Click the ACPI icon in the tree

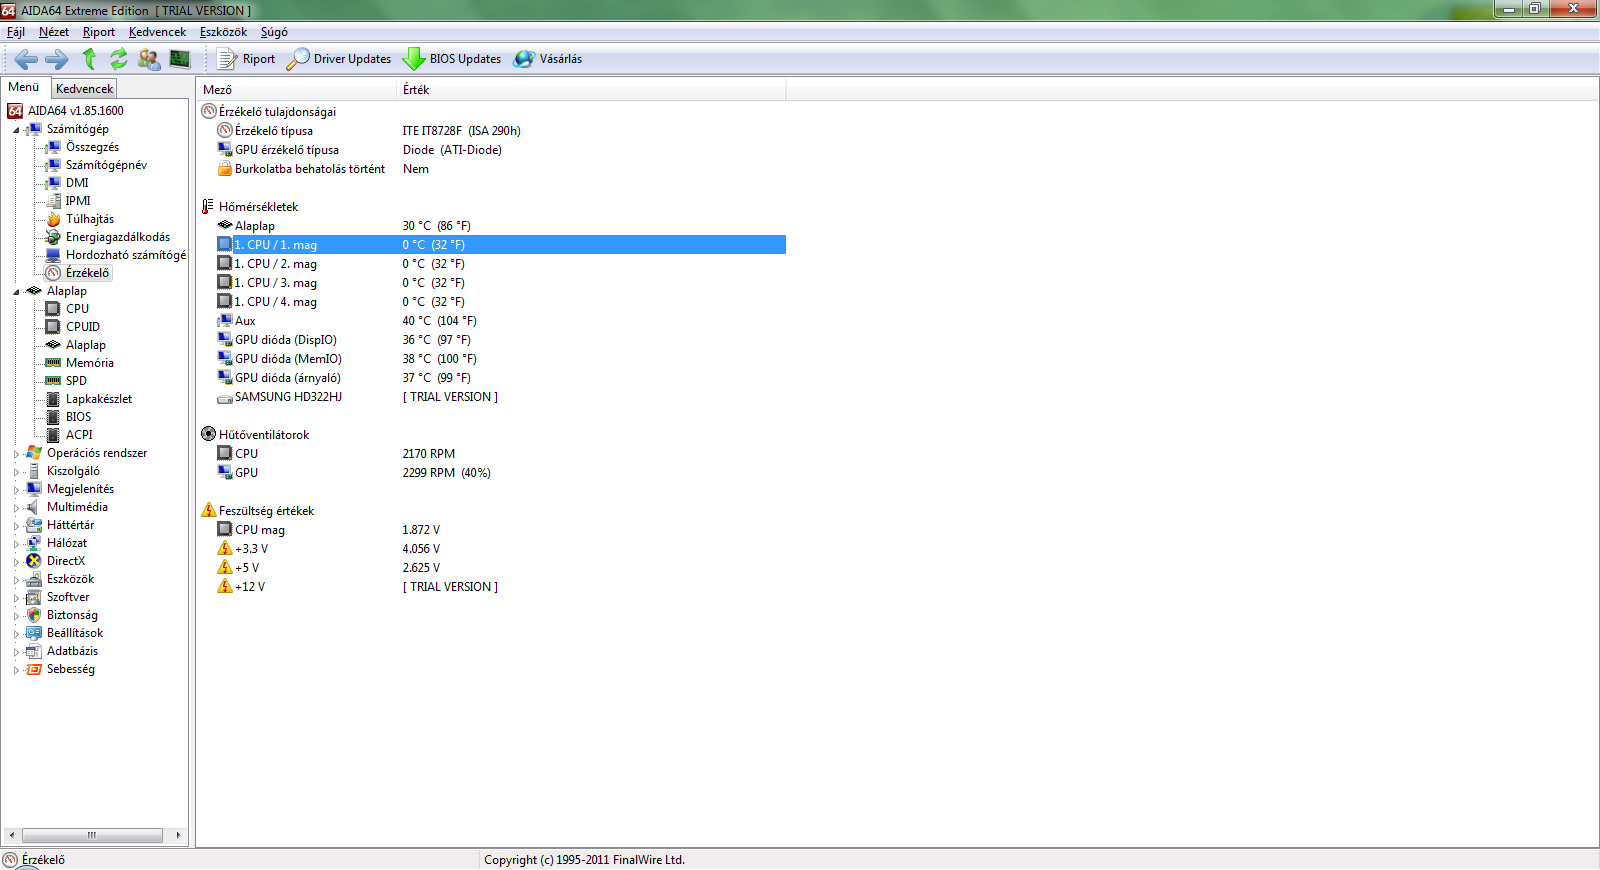pos(53,435)
